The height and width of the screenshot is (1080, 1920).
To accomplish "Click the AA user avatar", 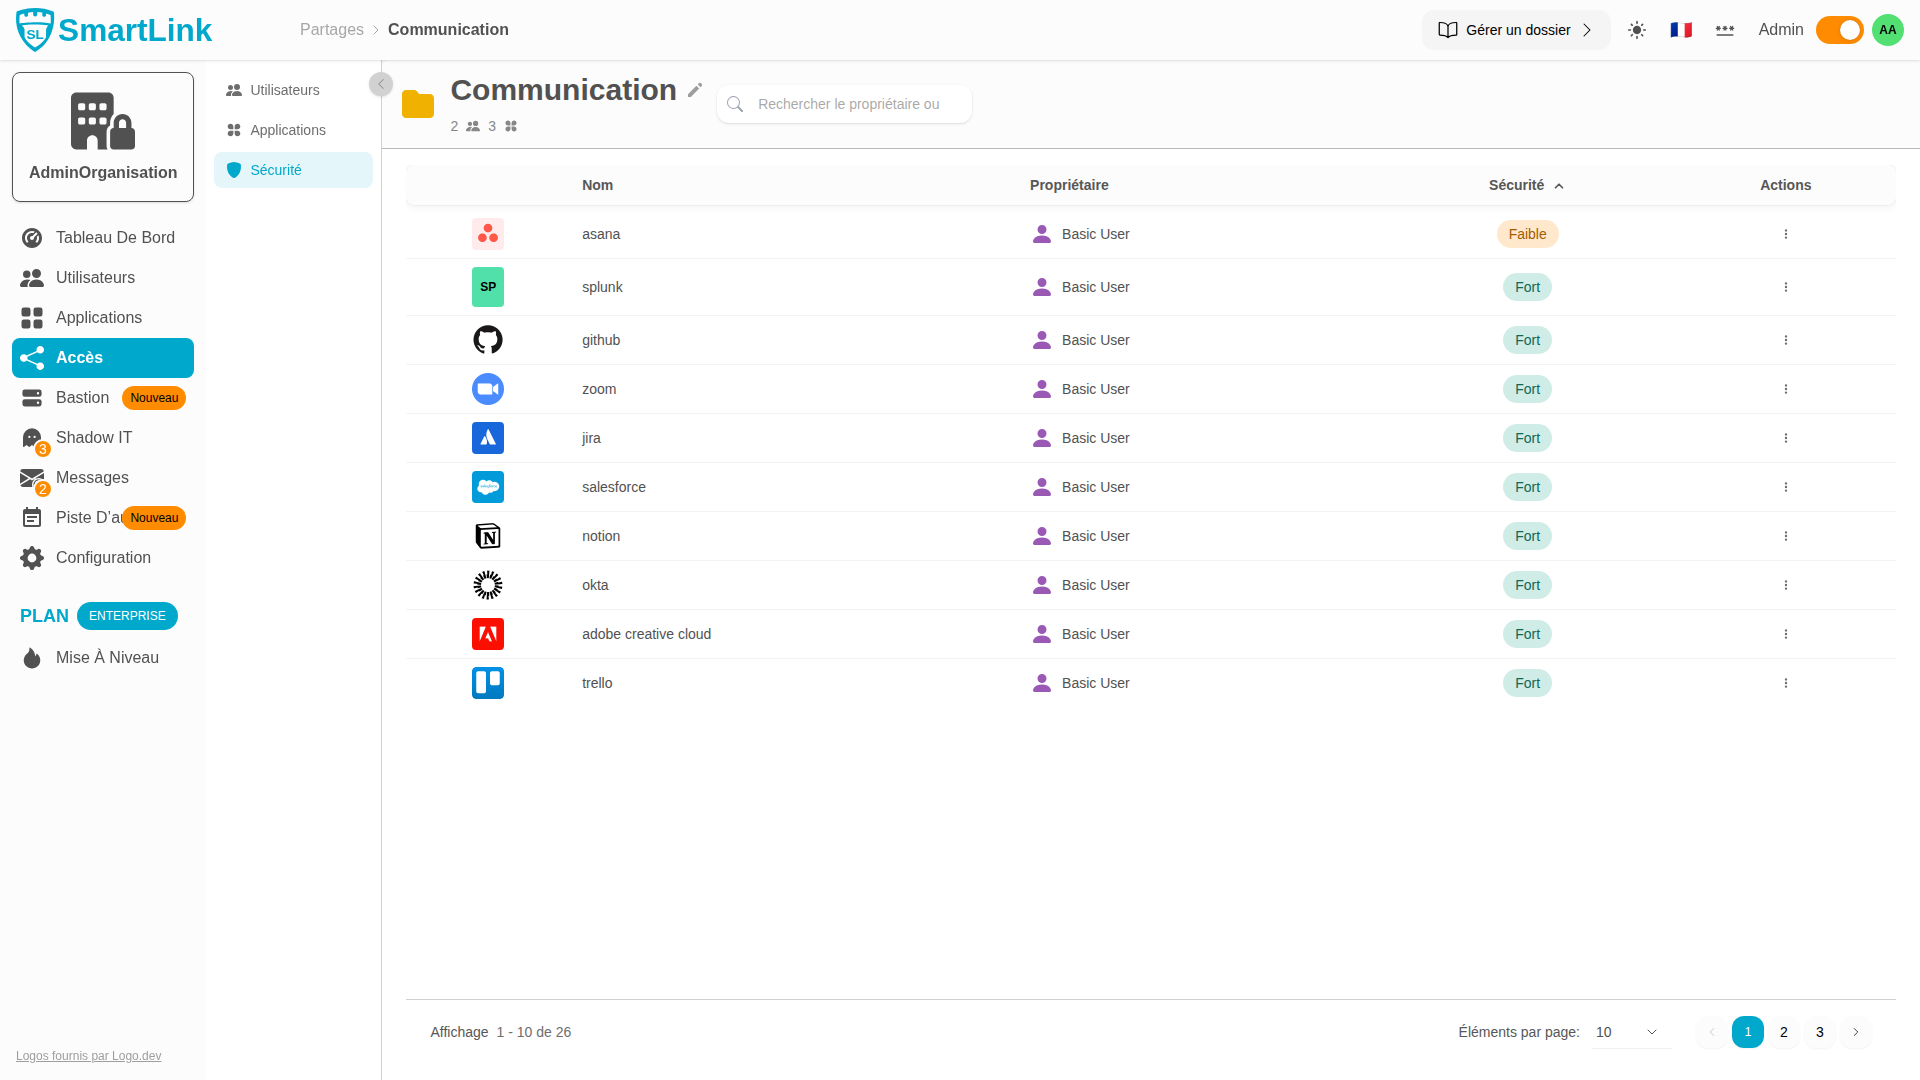I will pyautogui.click(x=1888, y=30).
